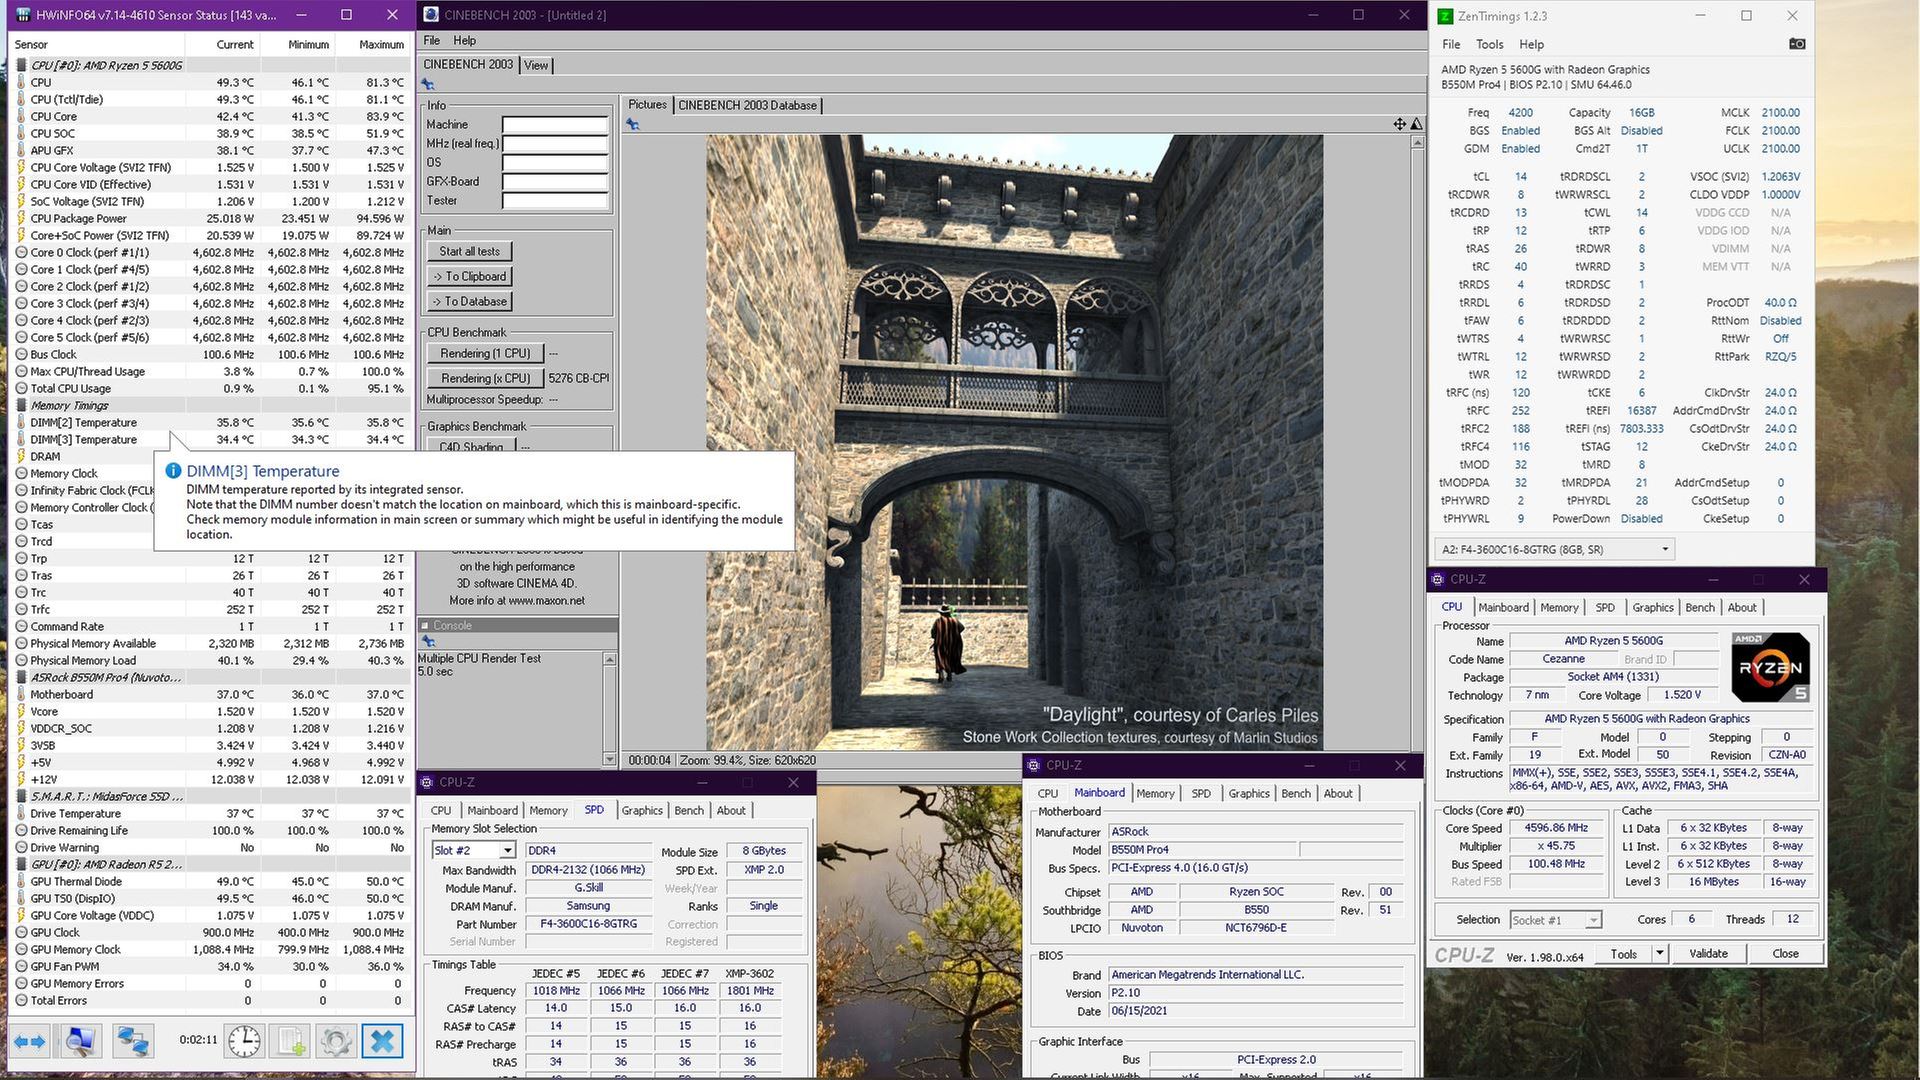This screenshot has height=1080, width=1920.
Task: Open Memory Slot Selection Slot #2 dropdown
Action: click(x=508, y=850)
